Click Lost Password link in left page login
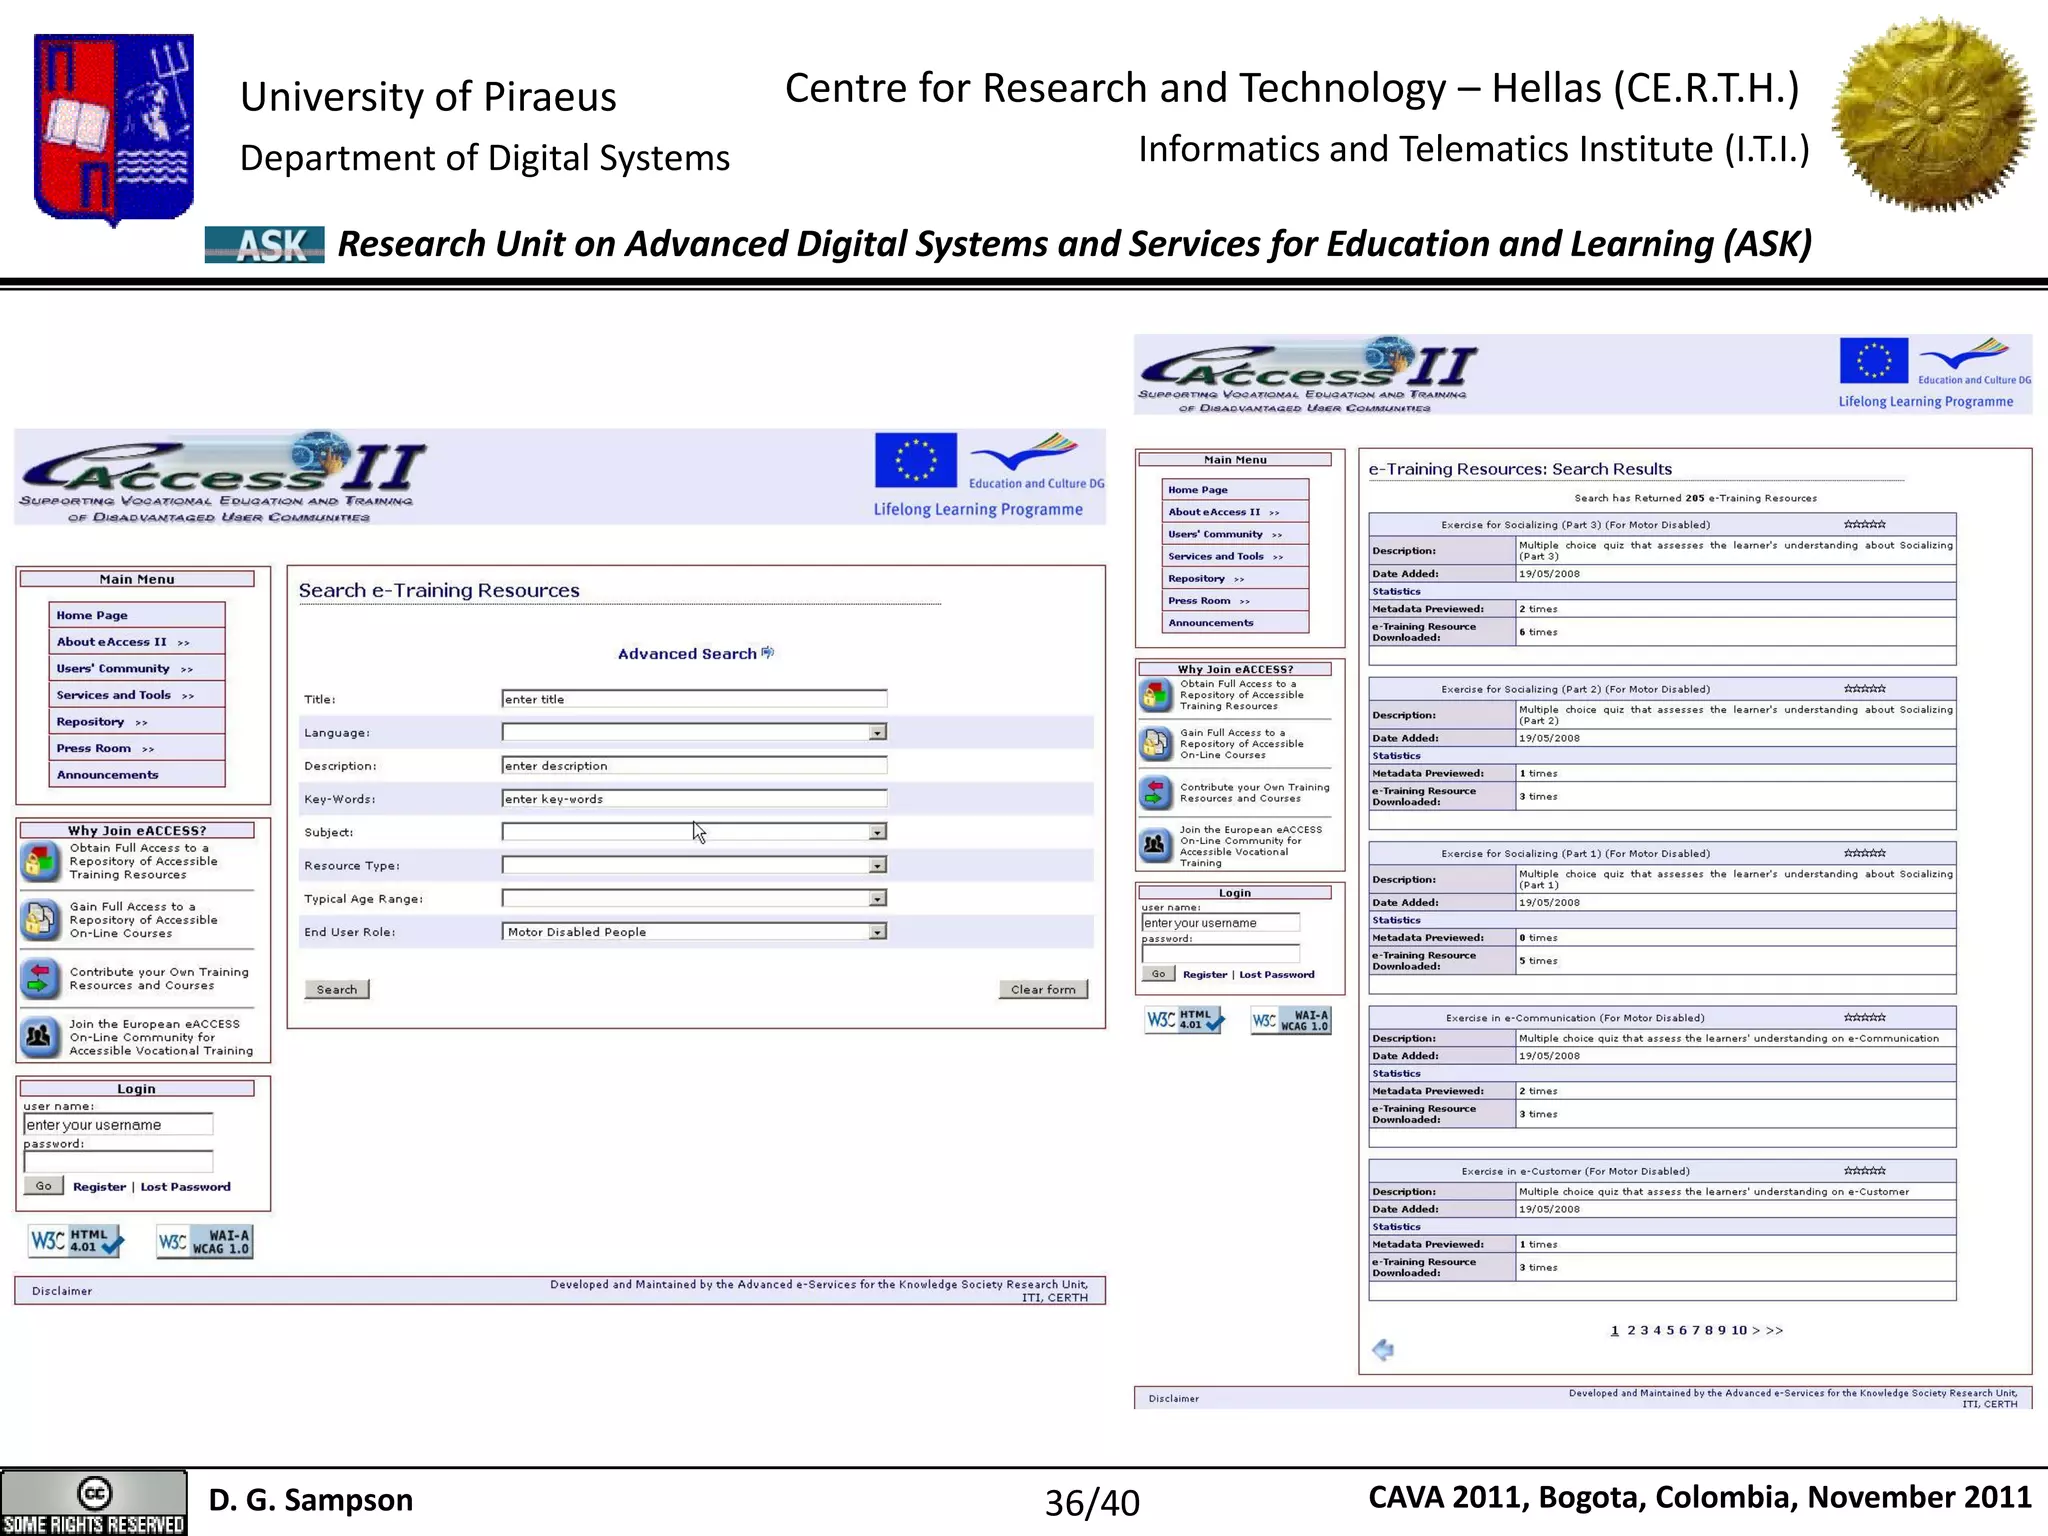2048x1536 pixels. tap(185, 1187)
